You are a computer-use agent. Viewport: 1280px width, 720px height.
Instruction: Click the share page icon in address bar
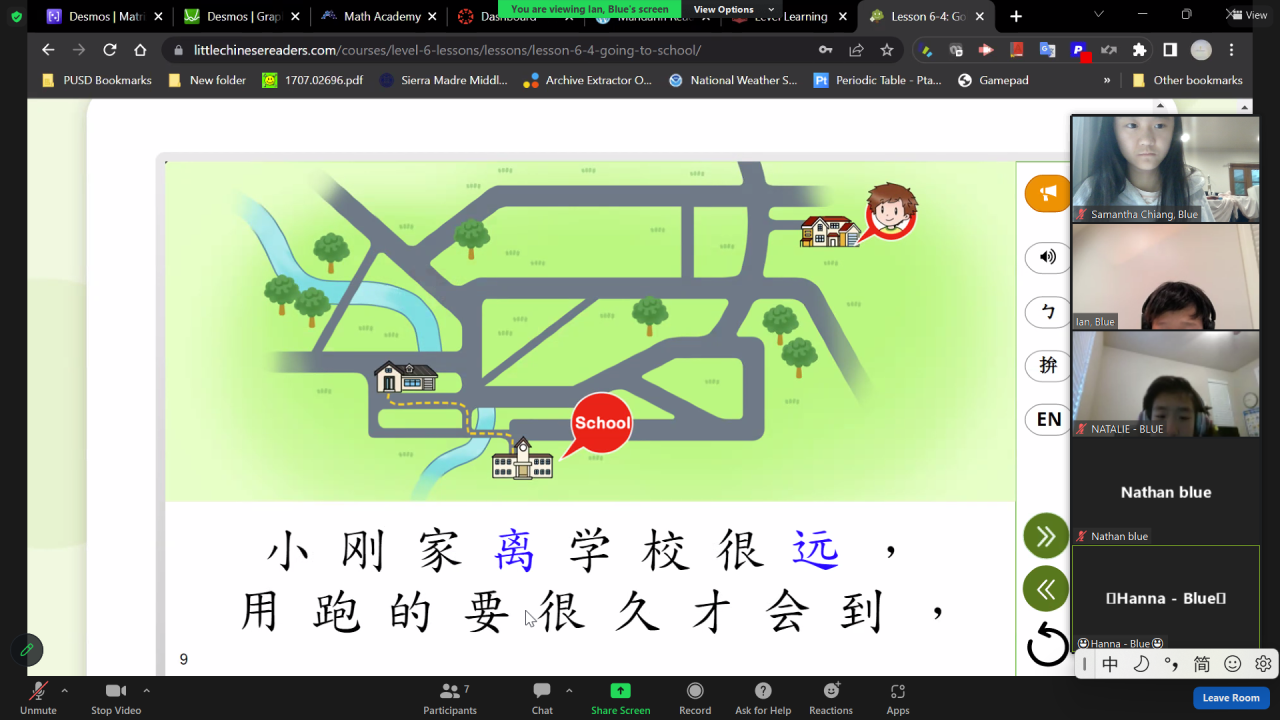[x=856, y=50]
